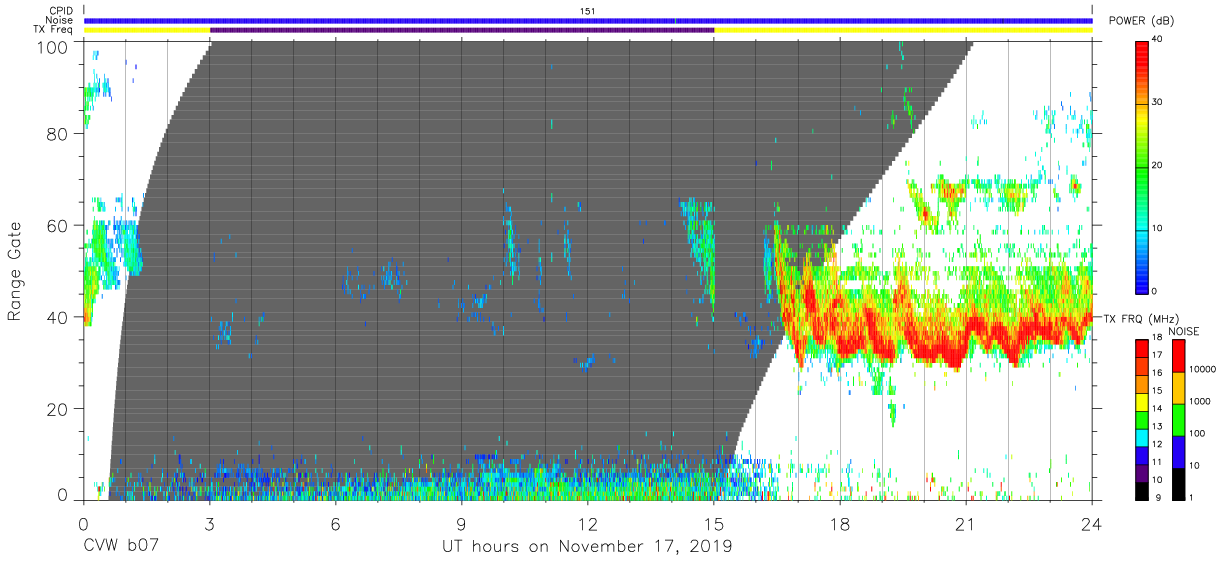Click the 'CVW b07' radar beam label
The height and width of the screenshot is (567, 1228).
coord(122,547)
